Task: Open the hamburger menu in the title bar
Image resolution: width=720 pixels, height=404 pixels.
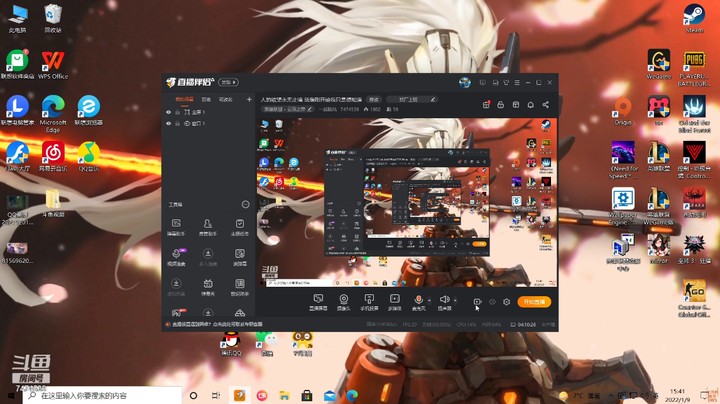Action: pos(517,83)
